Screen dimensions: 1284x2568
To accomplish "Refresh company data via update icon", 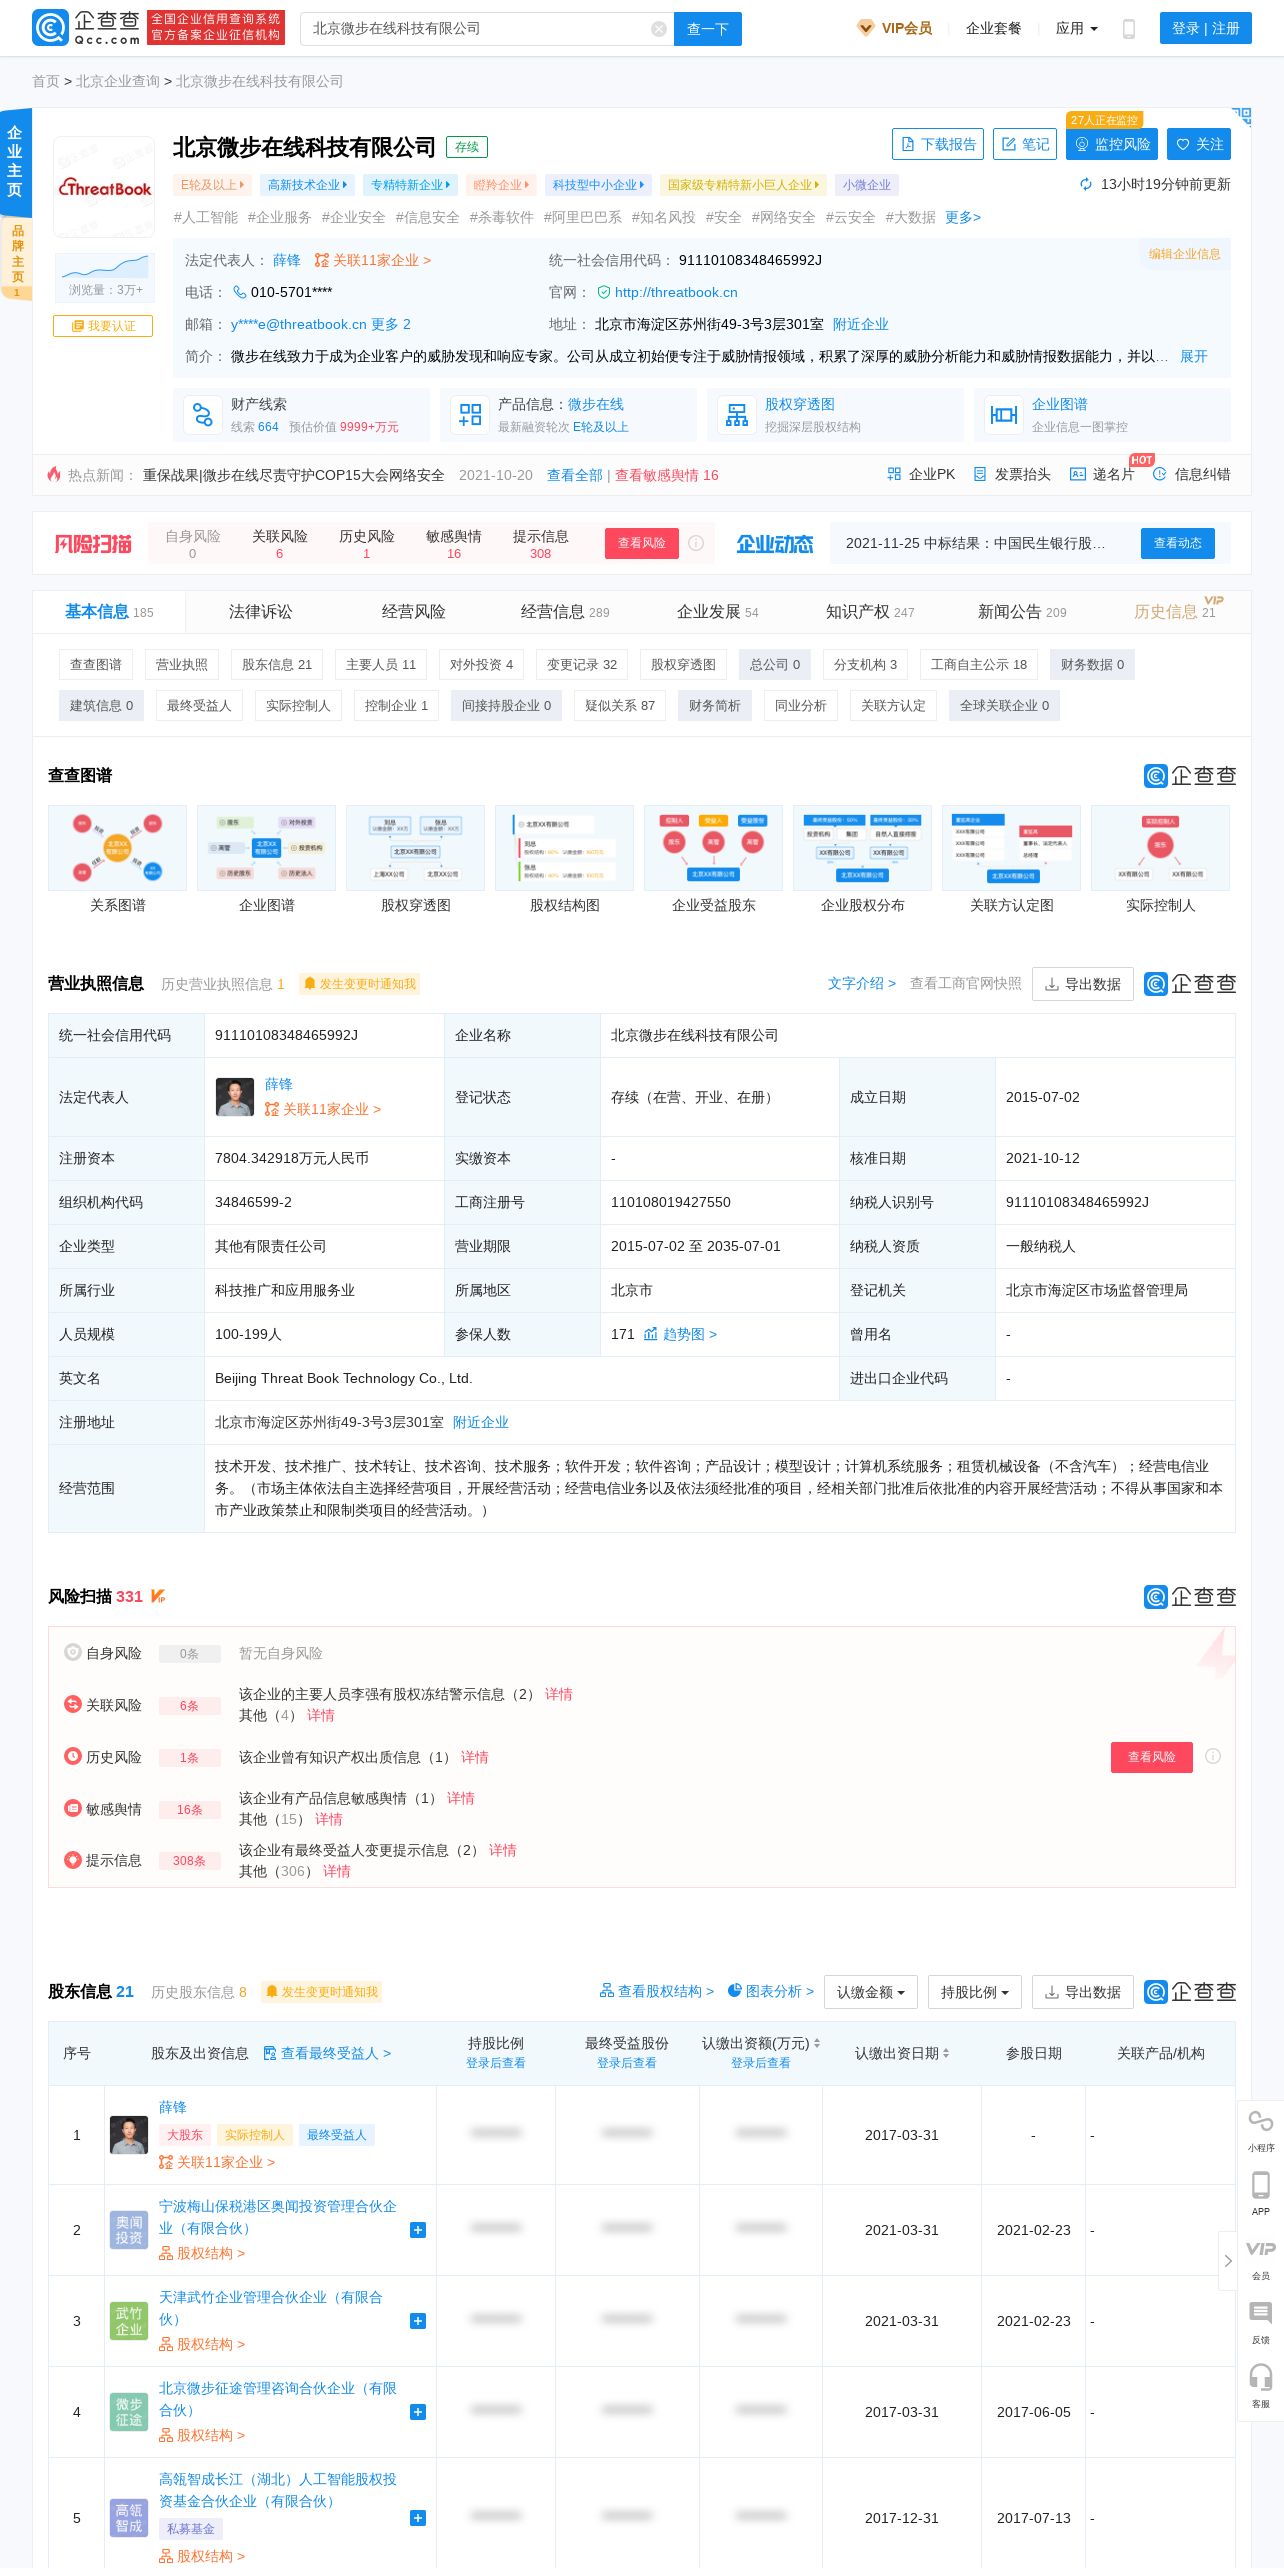I will (1086, 184).
